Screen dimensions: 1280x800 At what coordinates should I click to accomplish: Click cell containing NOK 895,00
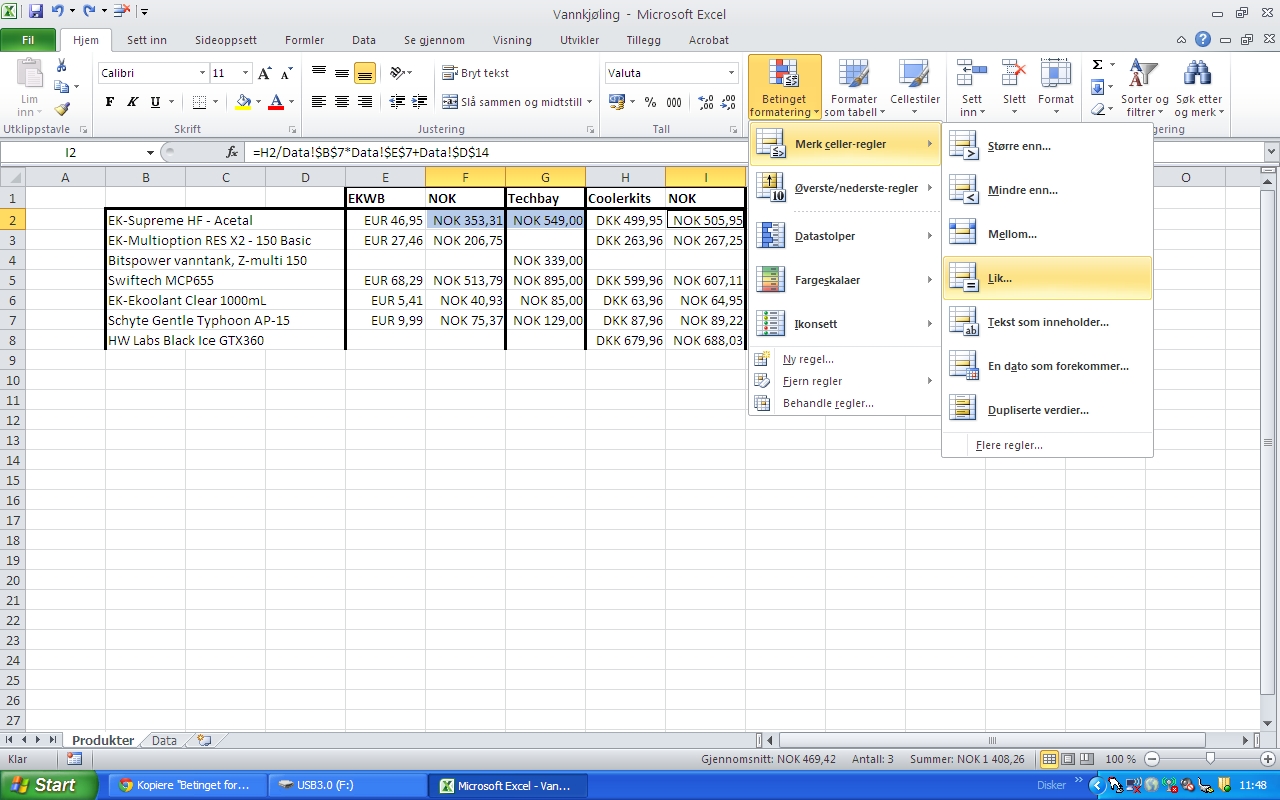click(546, 280)
